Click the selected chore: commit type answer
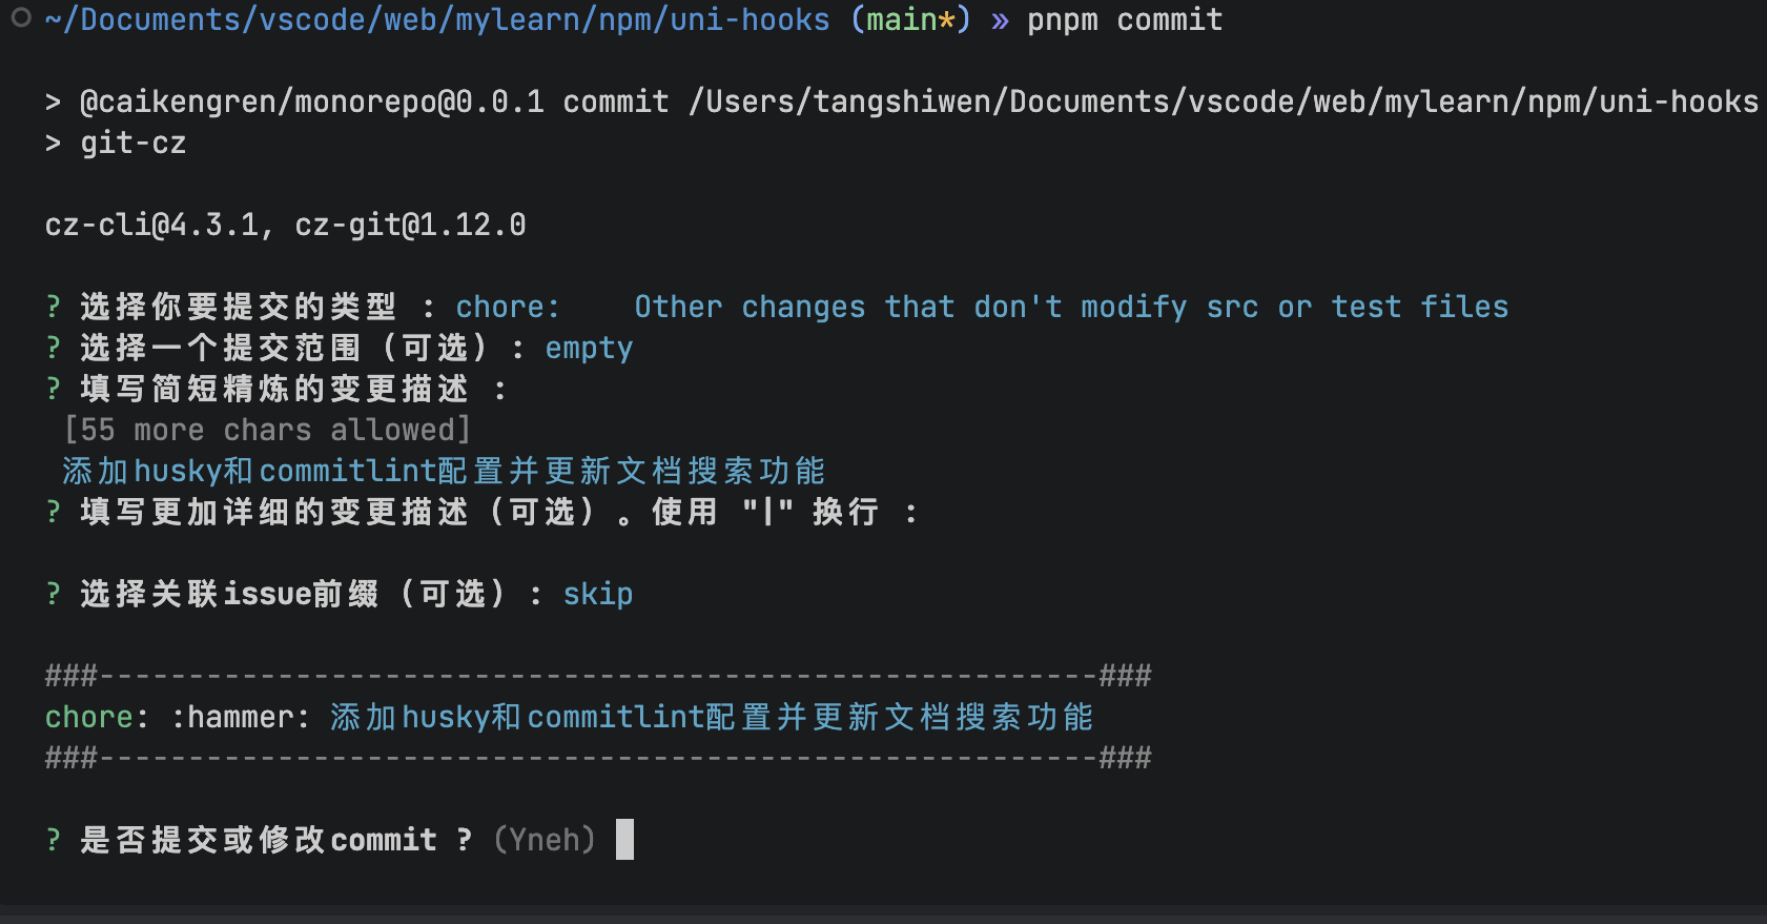The height and width of the screenshot is (924, 1768). coord(507,307)
